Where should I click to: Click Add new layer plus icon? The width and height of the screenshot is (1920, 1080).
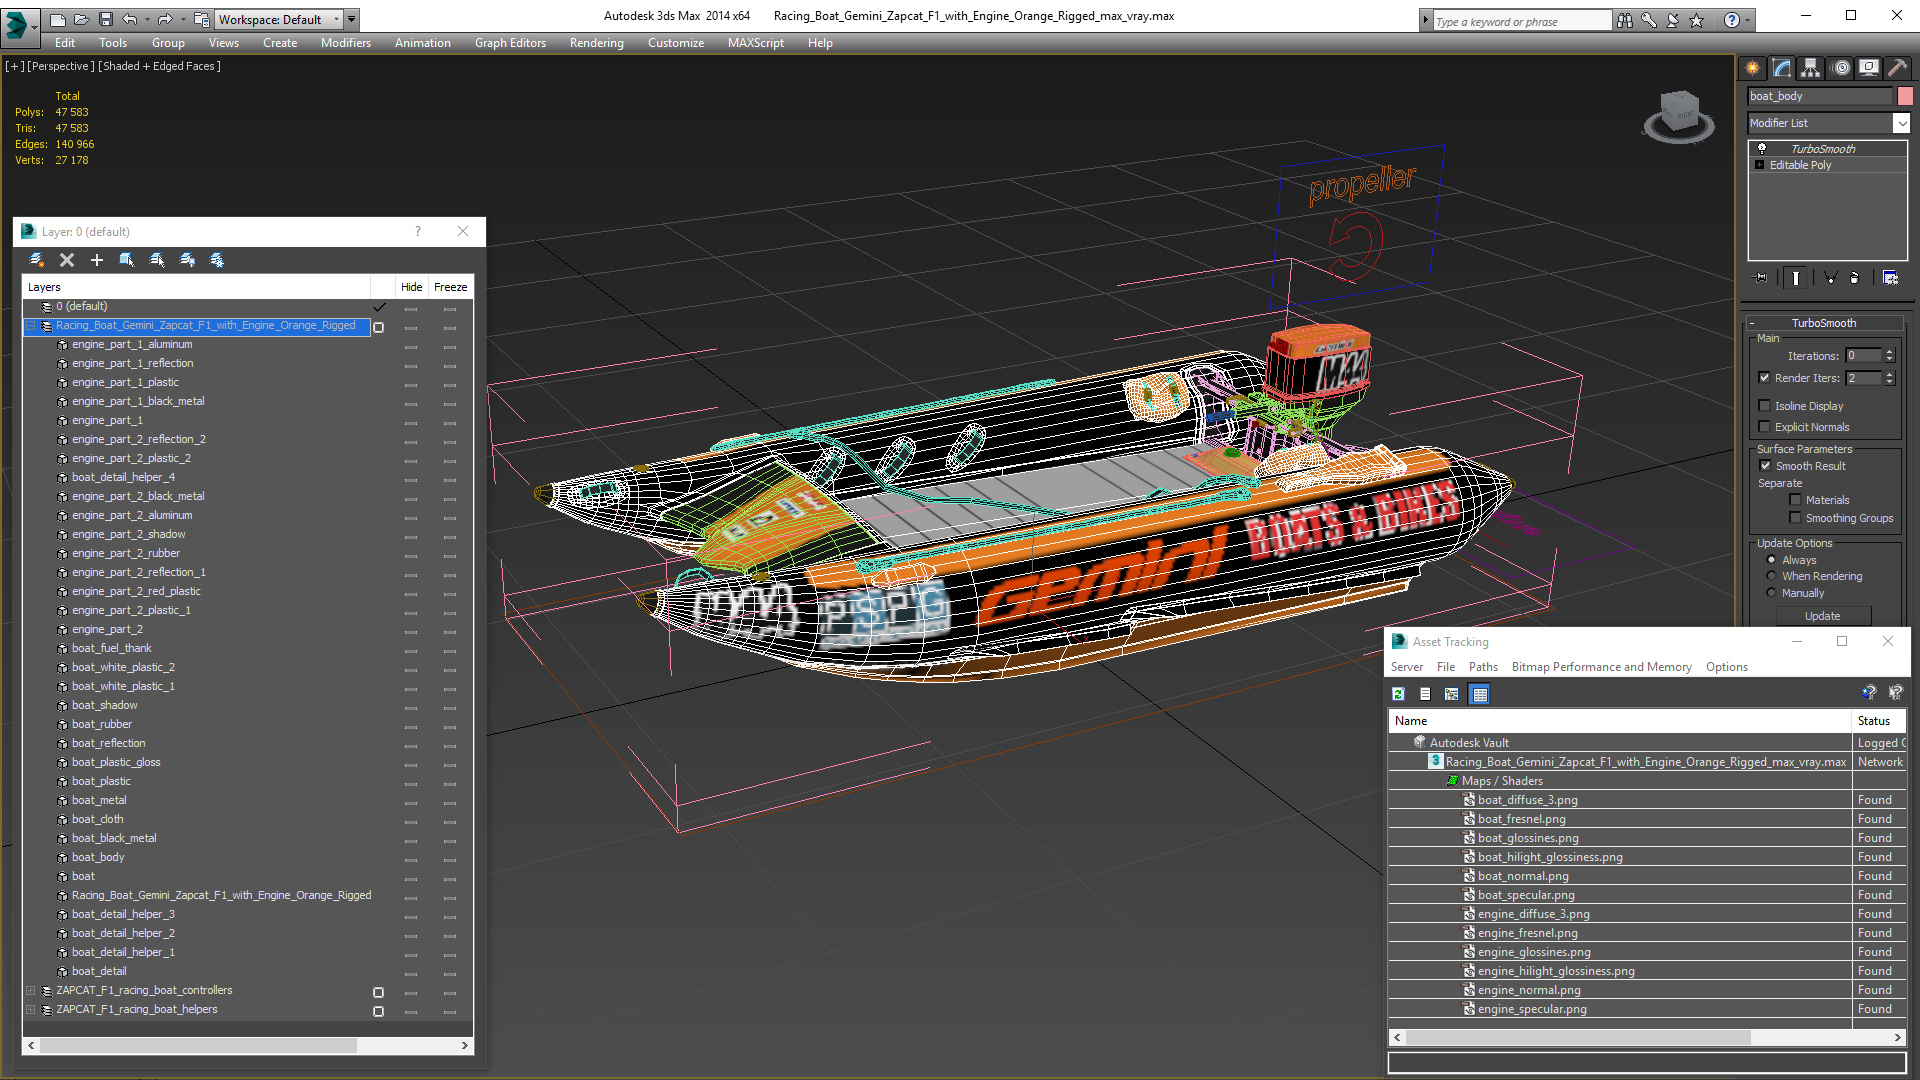tap(97, 260)
